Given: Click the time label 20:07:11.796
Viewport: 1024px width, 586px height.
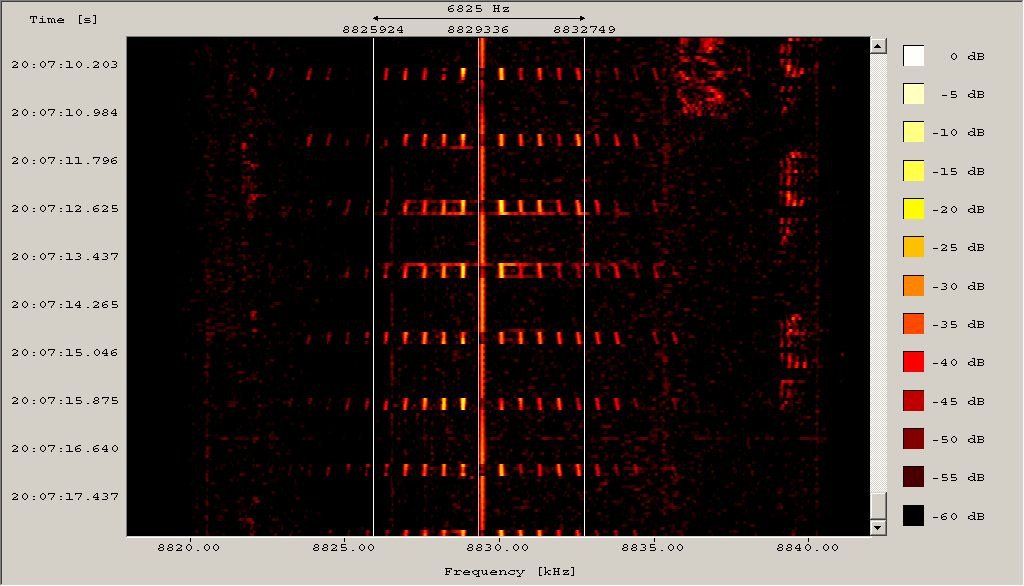Looking at the screenshot, I should tap(65, 160).
